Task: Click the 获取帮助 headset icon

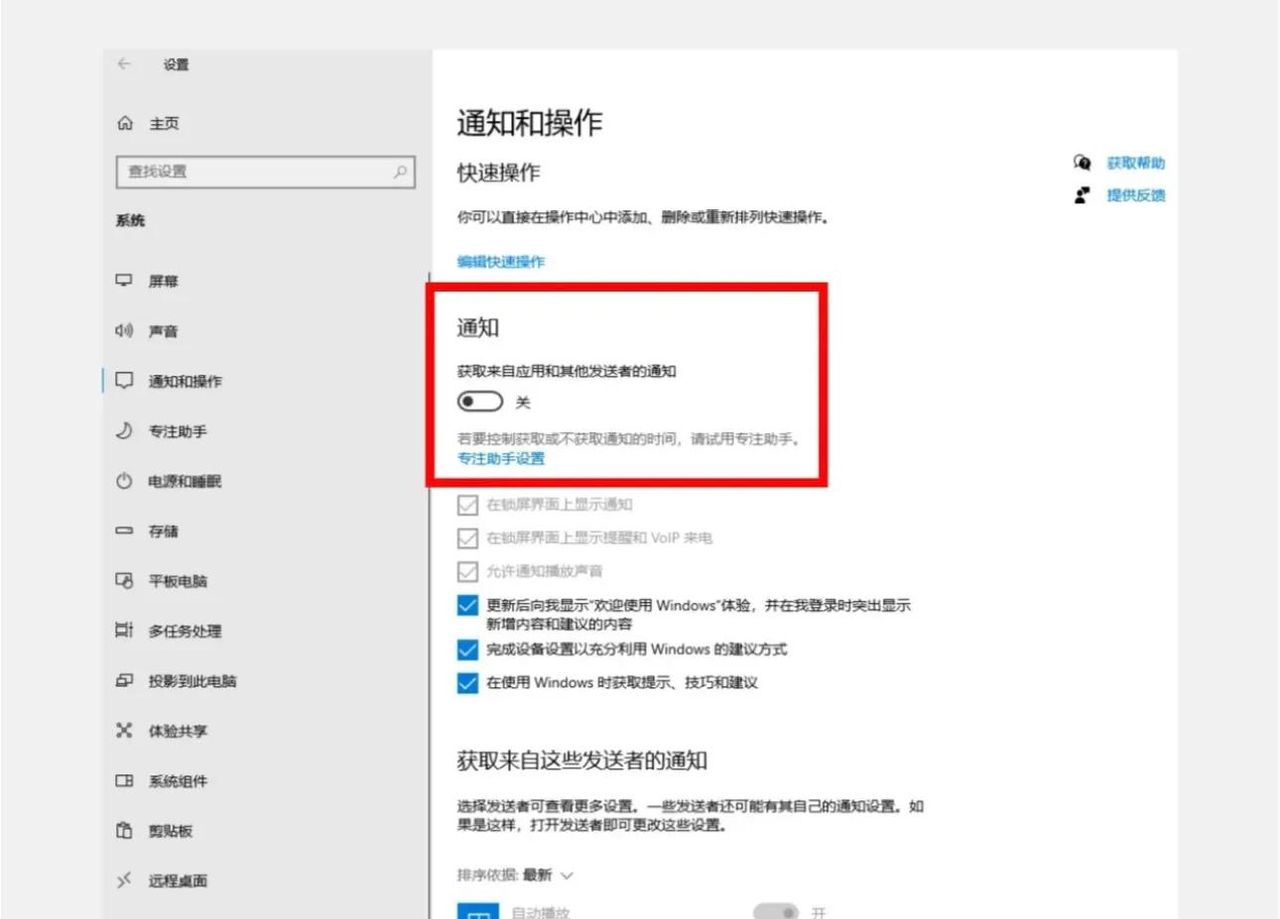Action: click(1081, 163)
